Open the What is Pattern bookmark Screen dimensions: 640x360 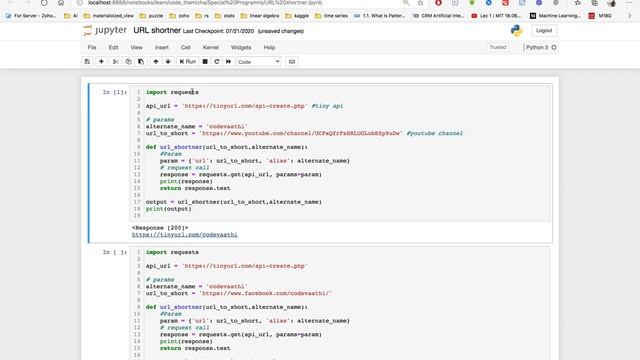click(x=380, y=16)
